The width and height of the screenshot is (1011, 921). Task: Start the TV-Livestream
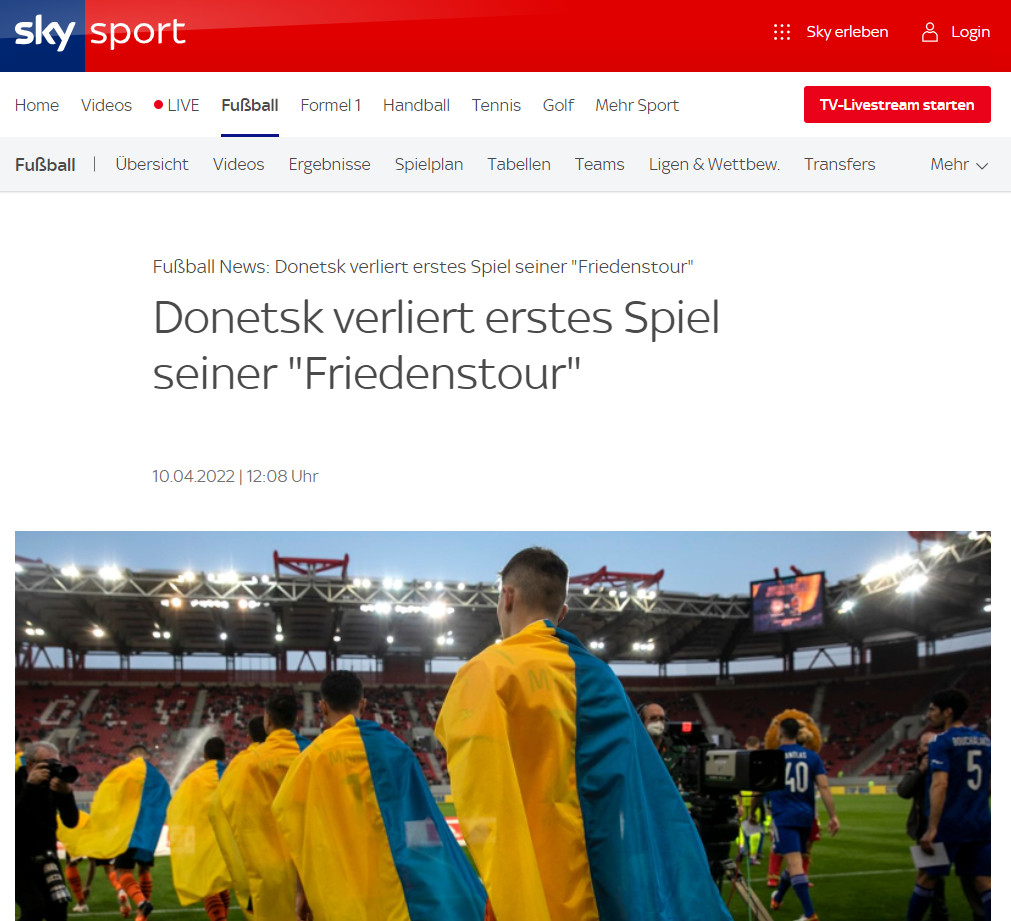897,104
